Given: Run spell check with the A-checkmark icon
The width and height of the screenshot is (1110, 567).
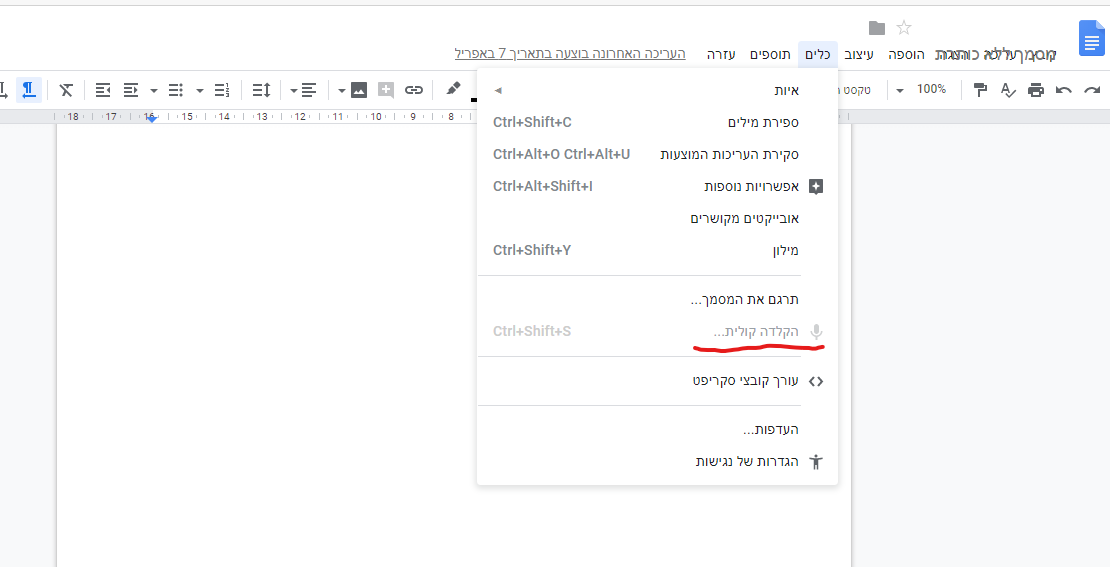Looking at the screenshot, I should tap(1008, 90).
